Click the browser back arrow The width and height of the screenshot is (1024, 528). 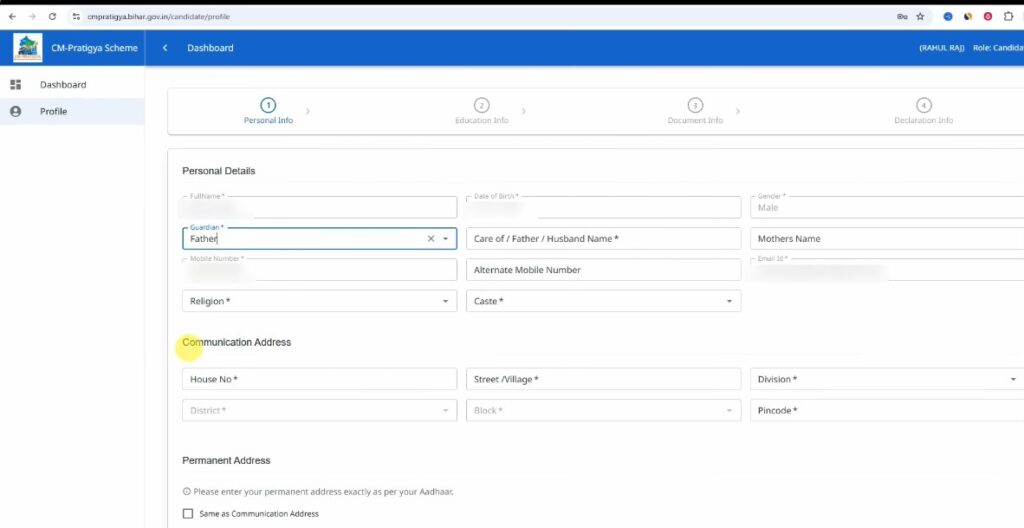click(x=12, y=17)
